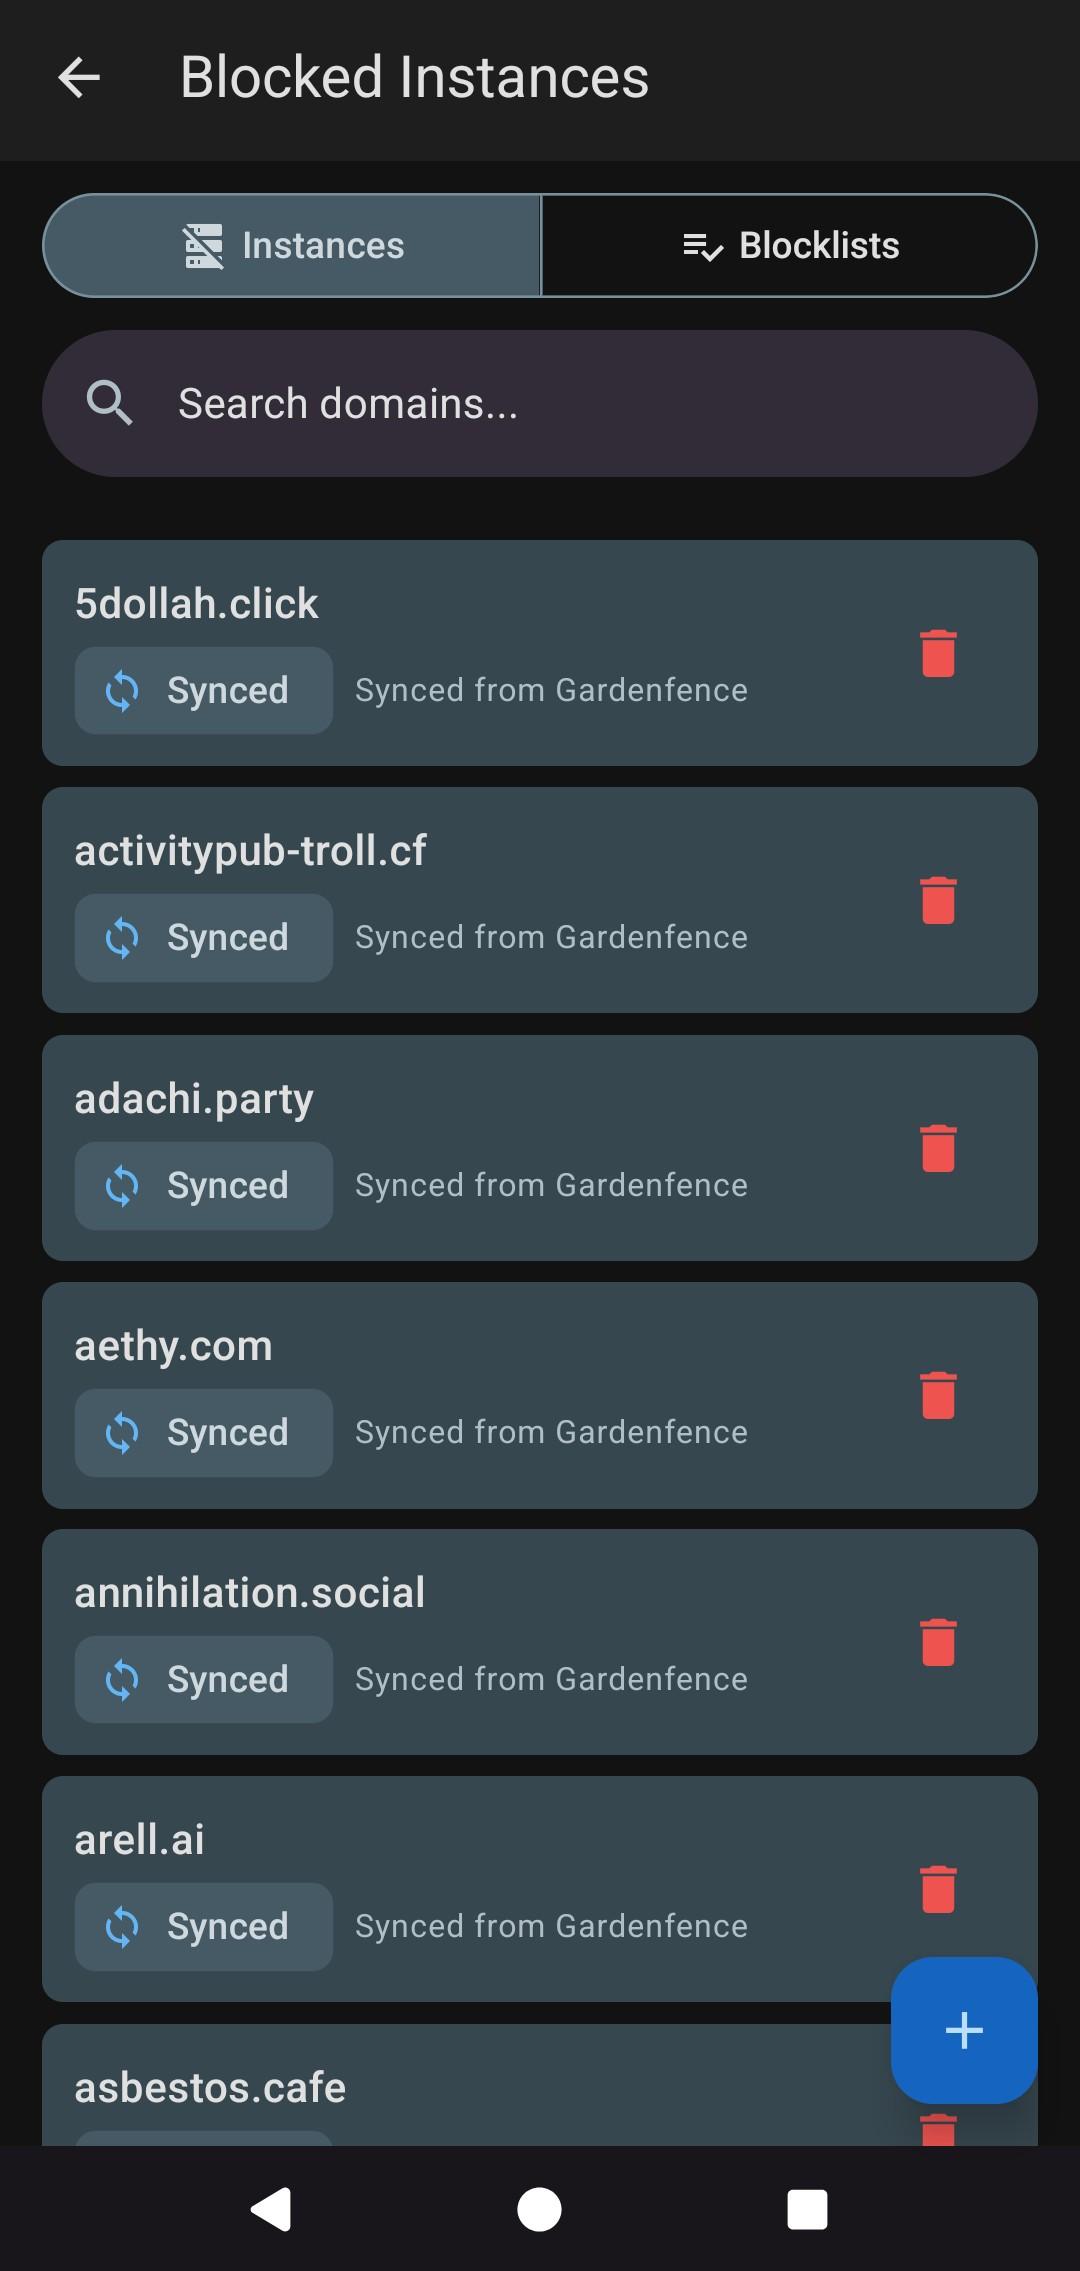Click the Synced badge for arell.ai
Viewport: 1080px width, 2271px height.
[x=204, y=1927]
